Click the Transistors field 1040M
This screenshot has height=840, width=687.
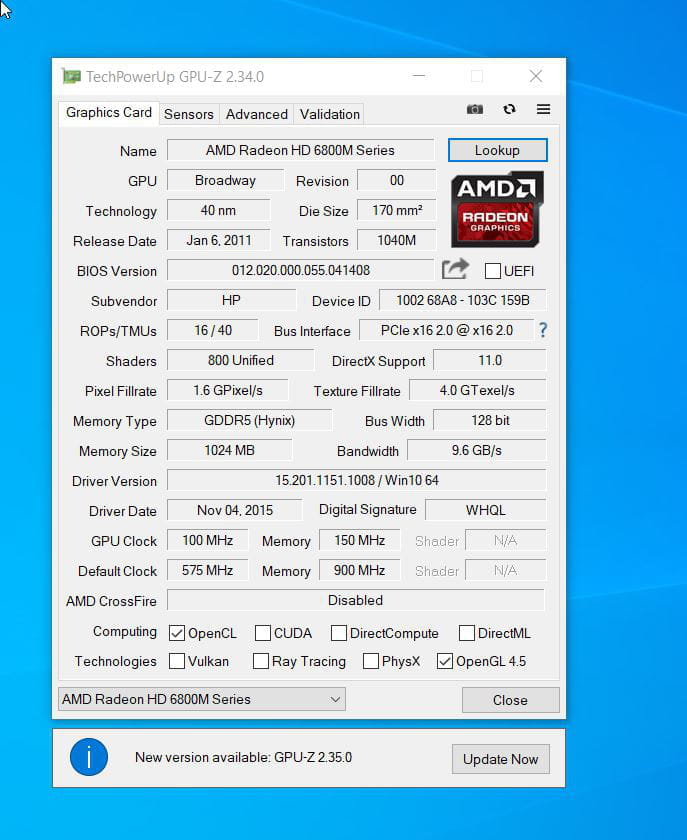(x=397, y=240)
